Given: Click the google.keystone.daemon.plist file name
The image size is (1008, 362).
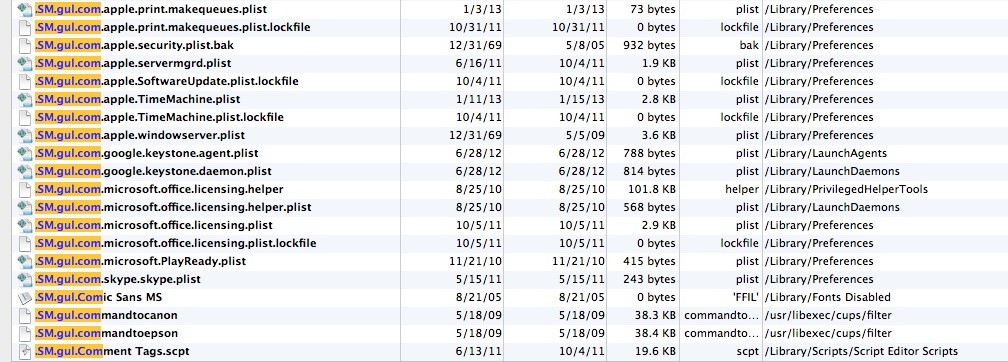Looking at the screenshot, I should [153, 172].
